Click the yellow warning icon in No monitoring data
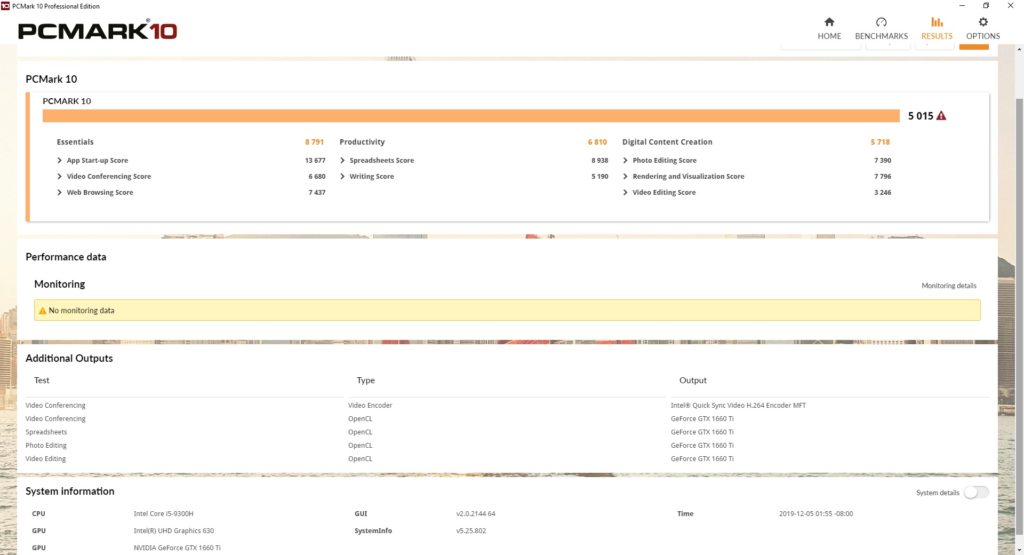This screenshot has width=1024, height=555. click(42, 311)
